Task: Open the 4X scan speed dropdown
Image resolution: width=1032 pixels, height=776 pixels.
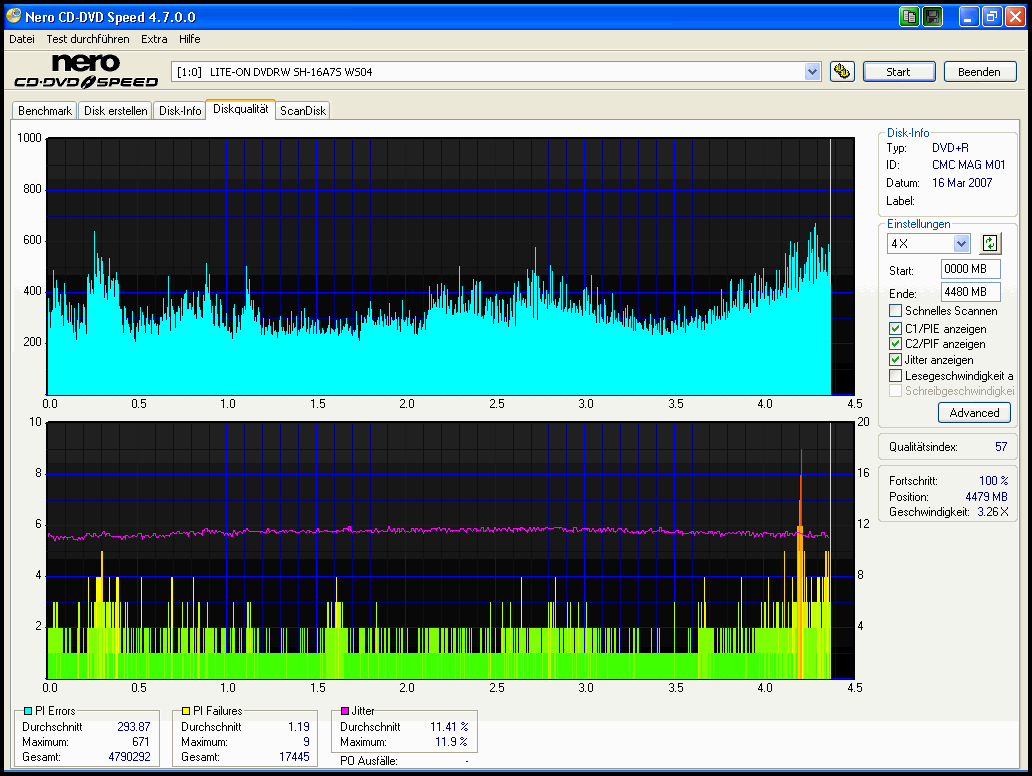Action: (961, 243)
